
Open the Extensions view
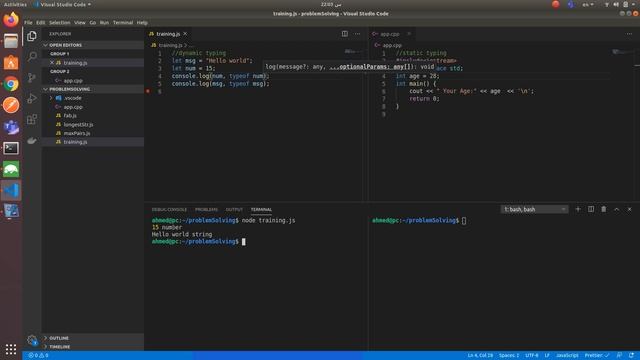click(x=32, y=119)
